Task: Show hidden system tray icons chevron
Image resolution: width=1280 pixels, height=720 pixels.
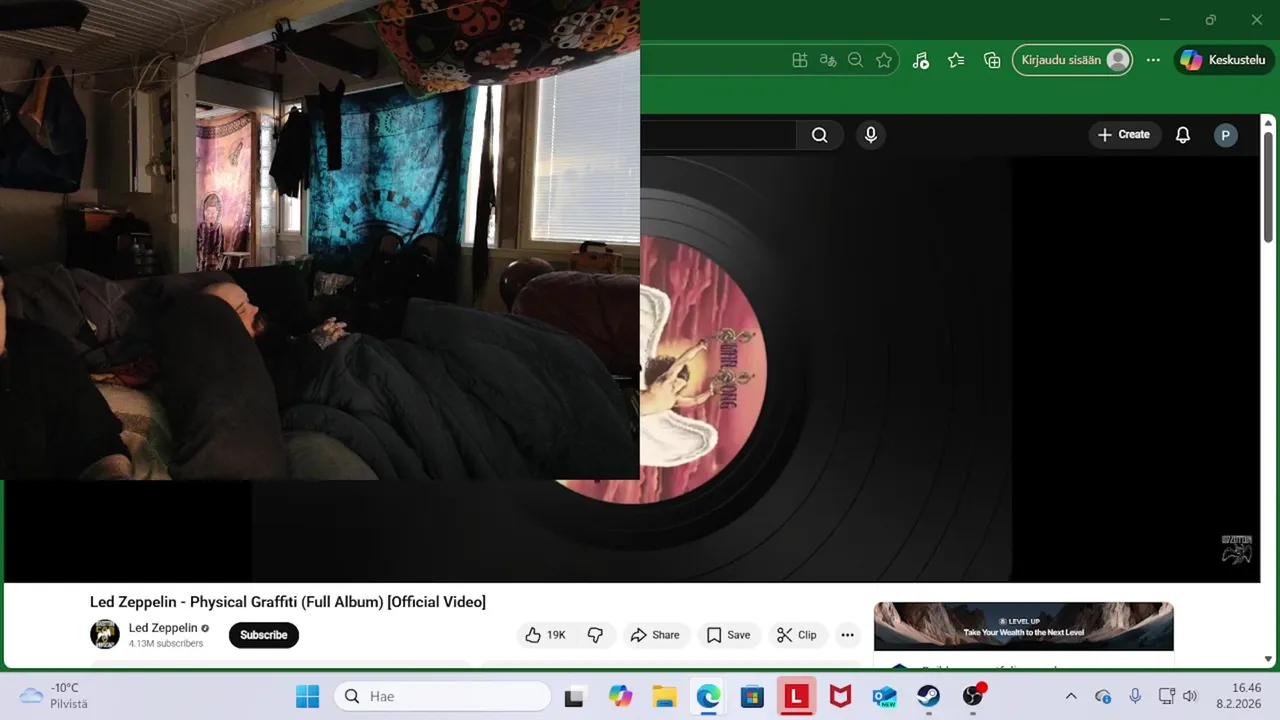Action: [x=1071, y=696]
